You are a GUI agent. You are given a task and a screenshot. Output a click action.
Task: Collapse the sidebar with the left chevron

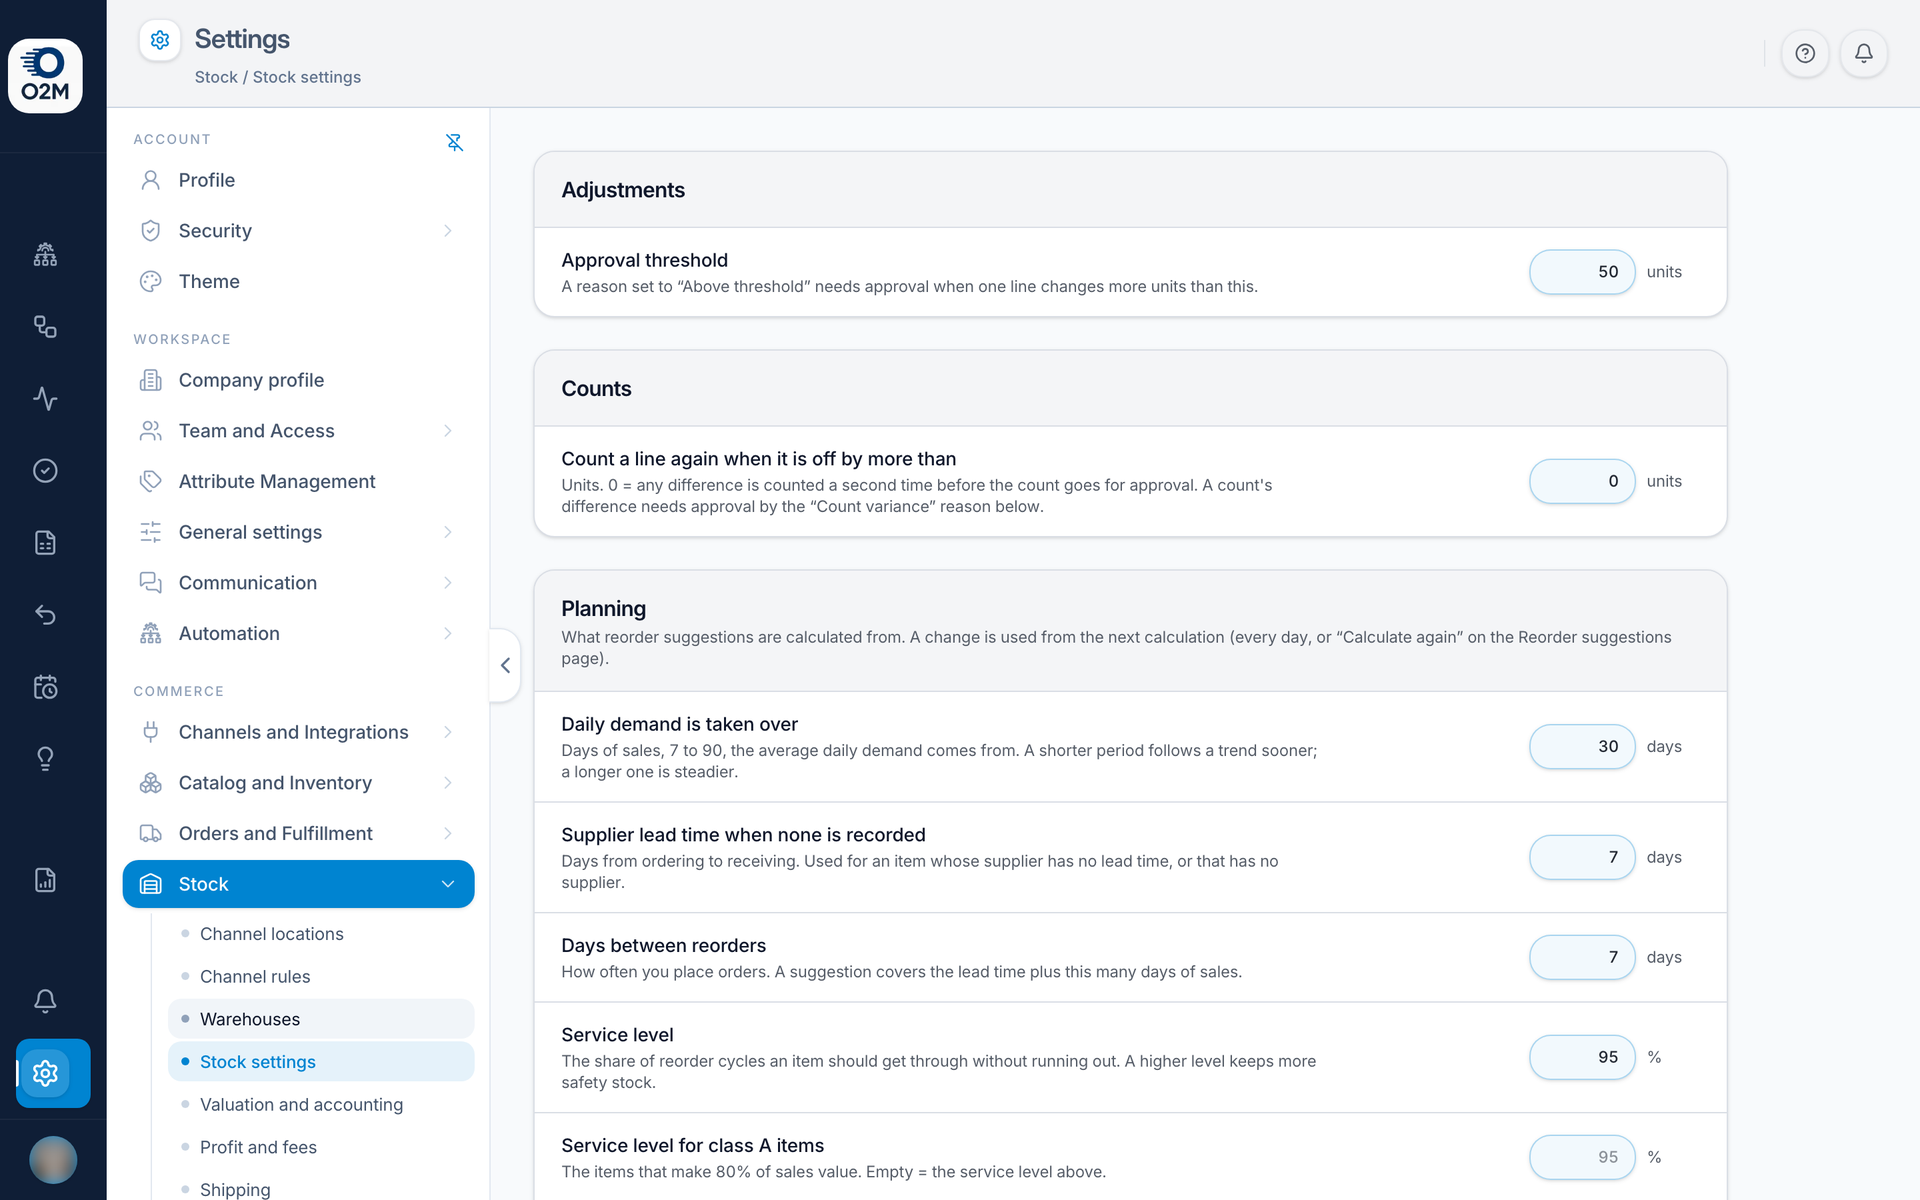click(505, 665)
